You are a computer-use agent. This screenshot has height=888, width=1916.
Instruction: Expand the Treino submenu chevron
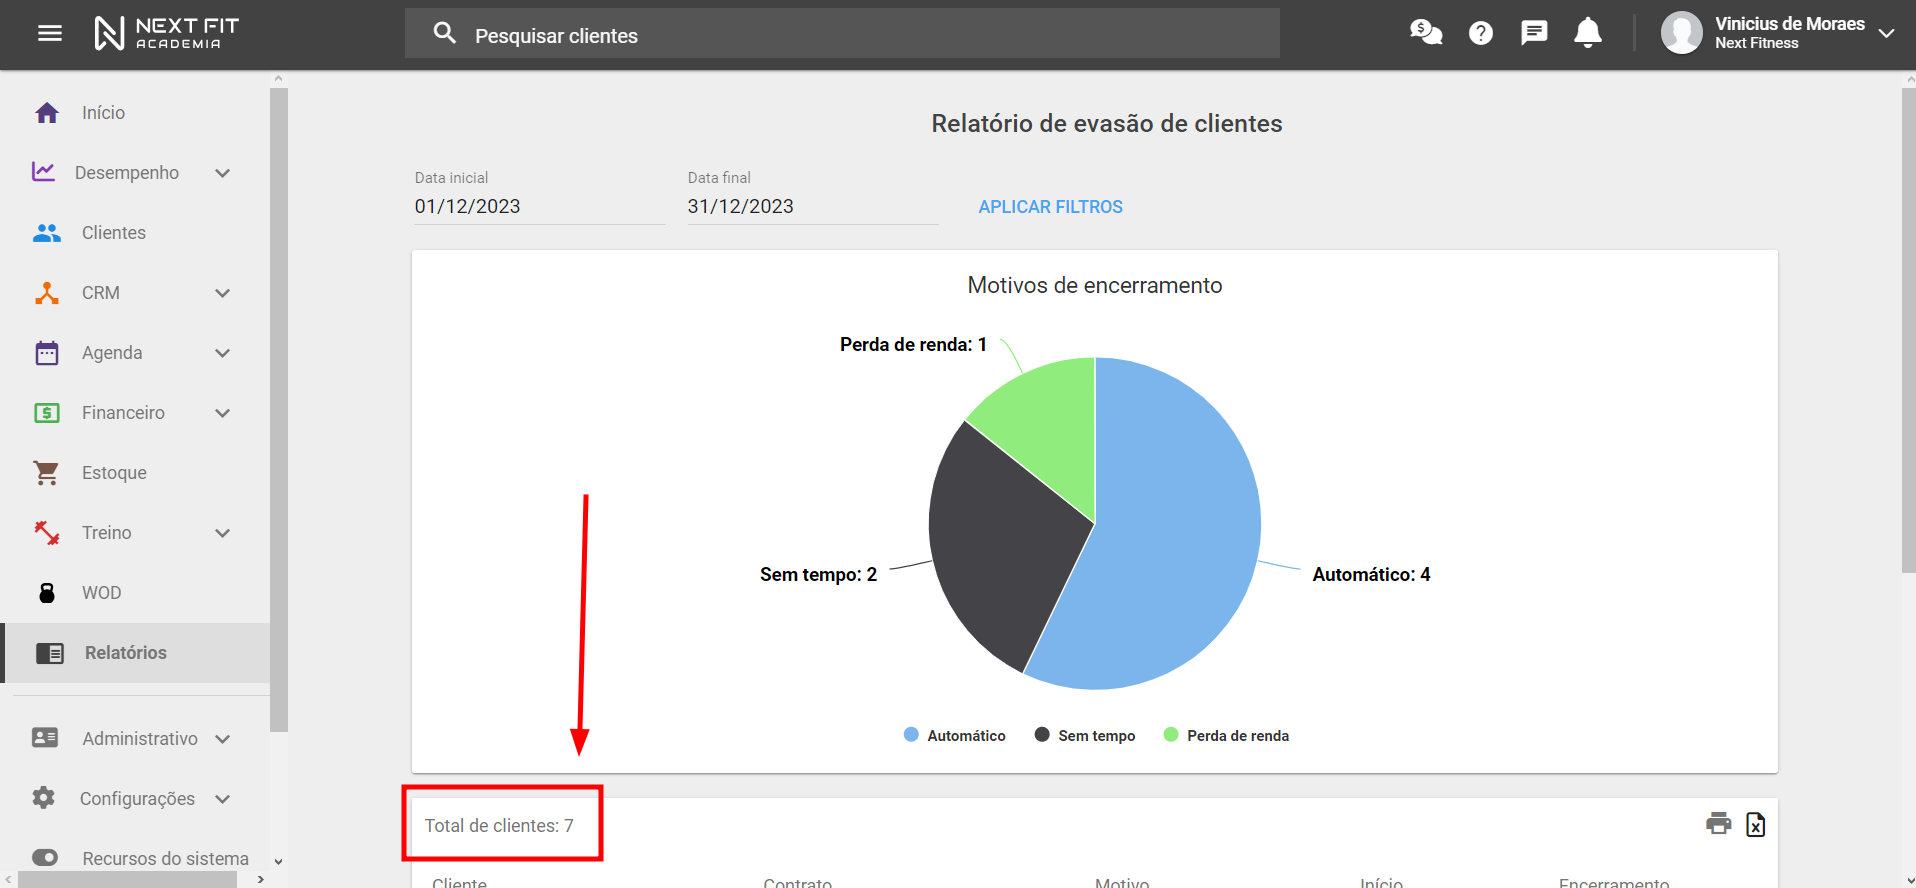coord(223,533)
